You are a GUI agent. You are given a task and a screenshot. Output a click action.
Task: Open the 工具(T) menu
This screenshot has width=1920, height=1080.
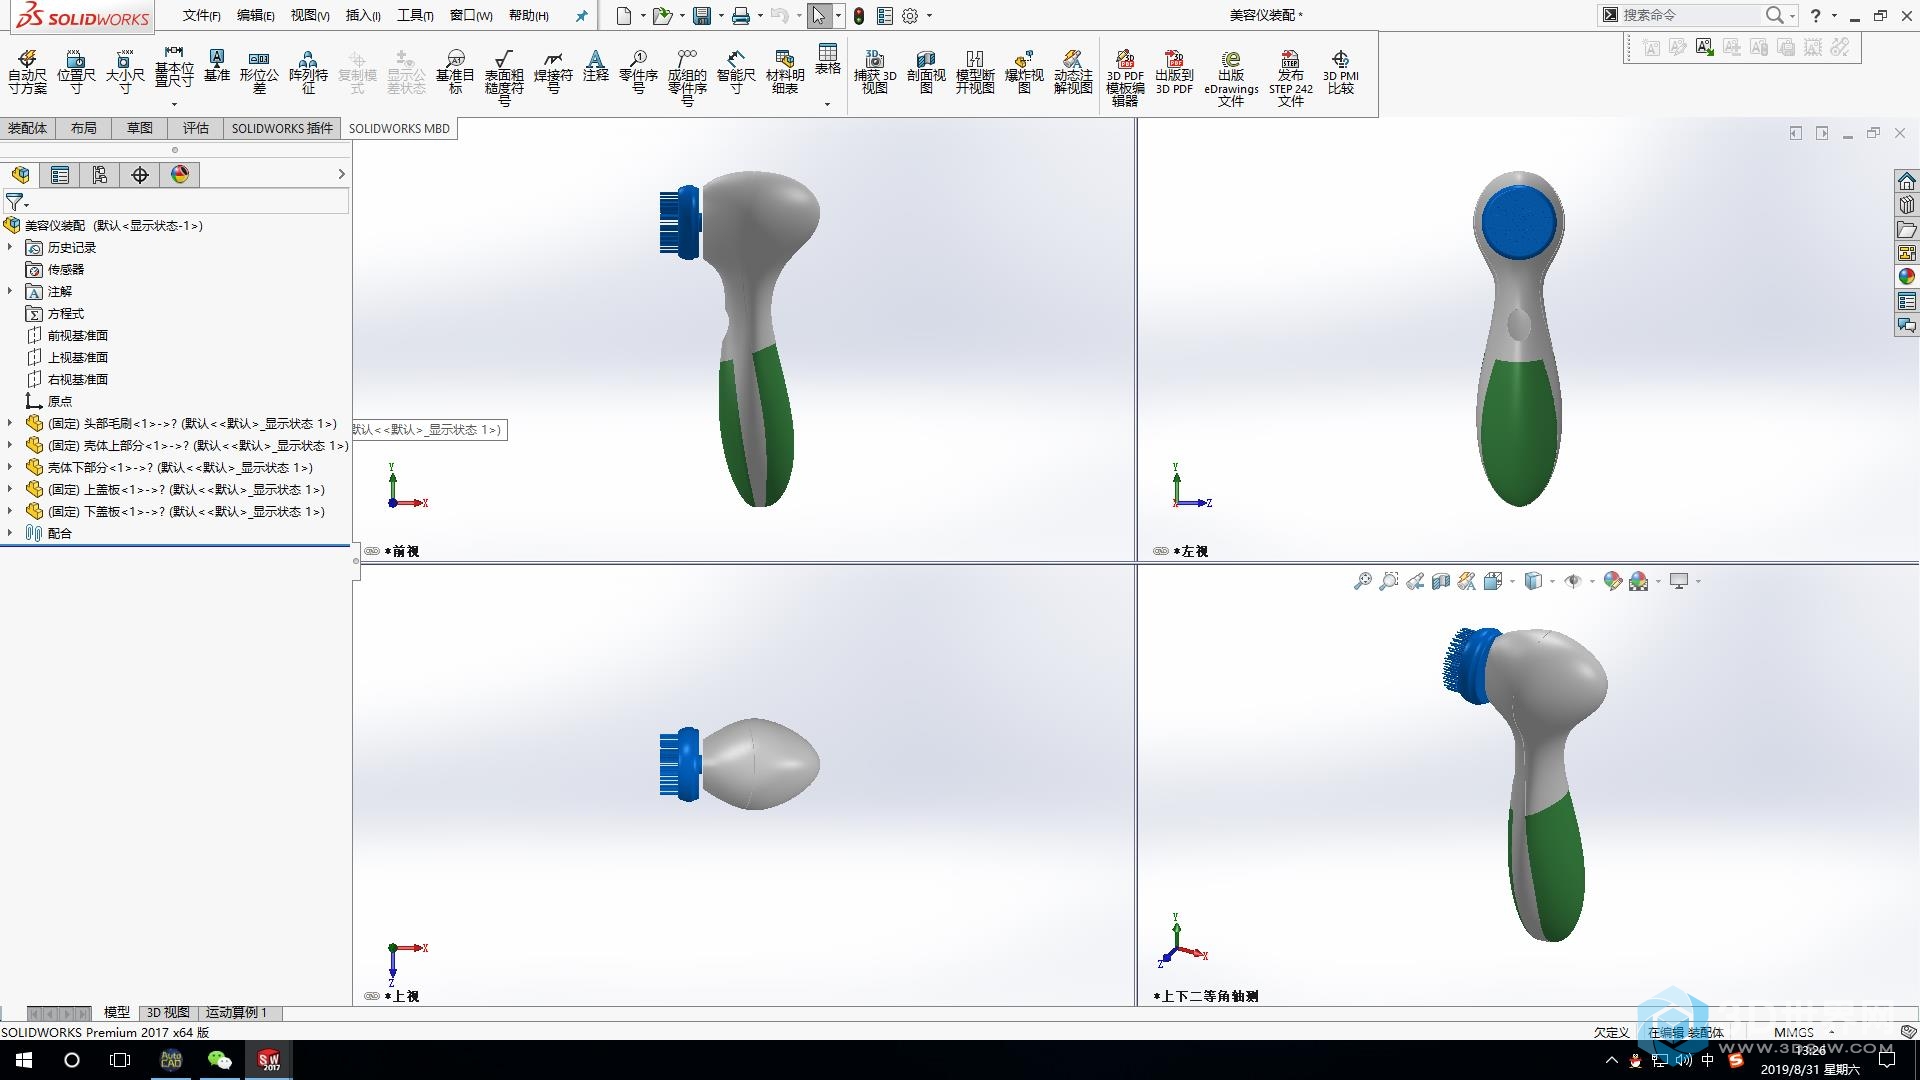415,15
